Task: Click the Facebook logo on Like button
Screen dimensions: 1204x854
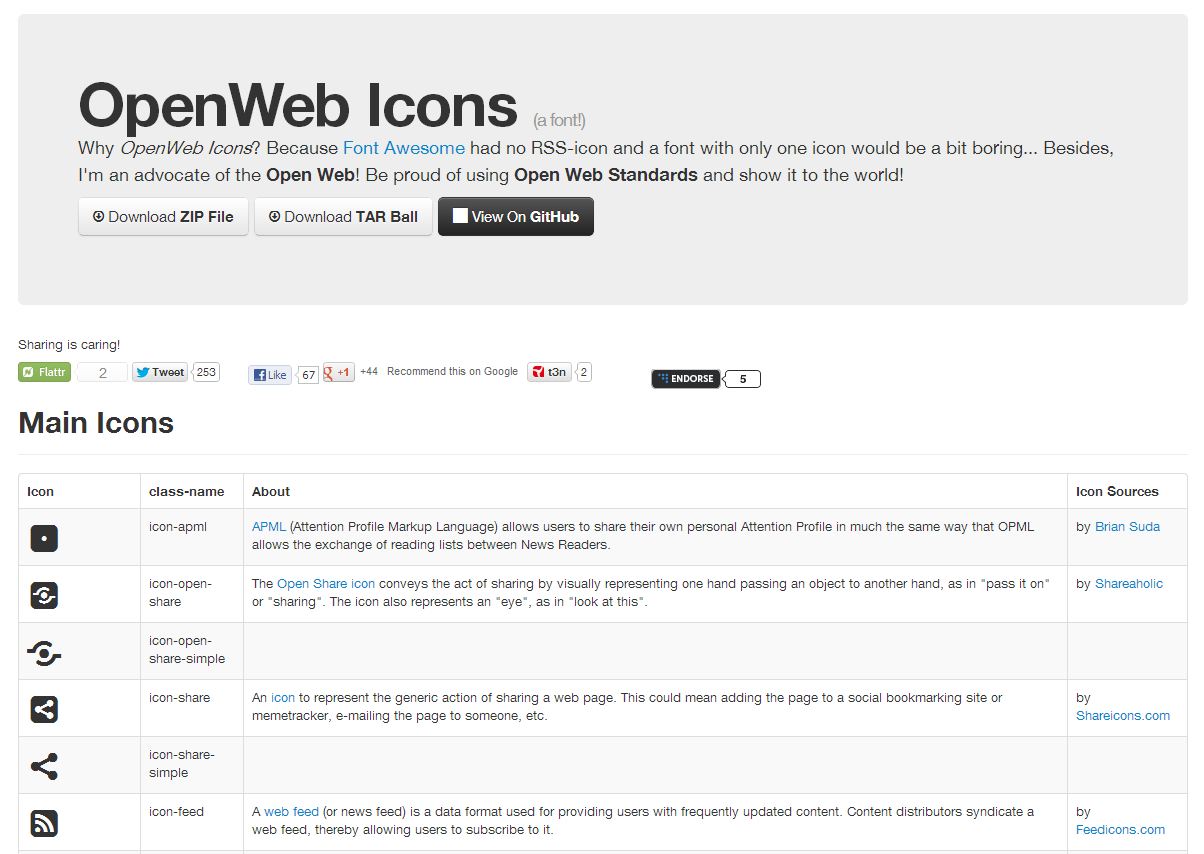Action: click(x=259, y=375)
